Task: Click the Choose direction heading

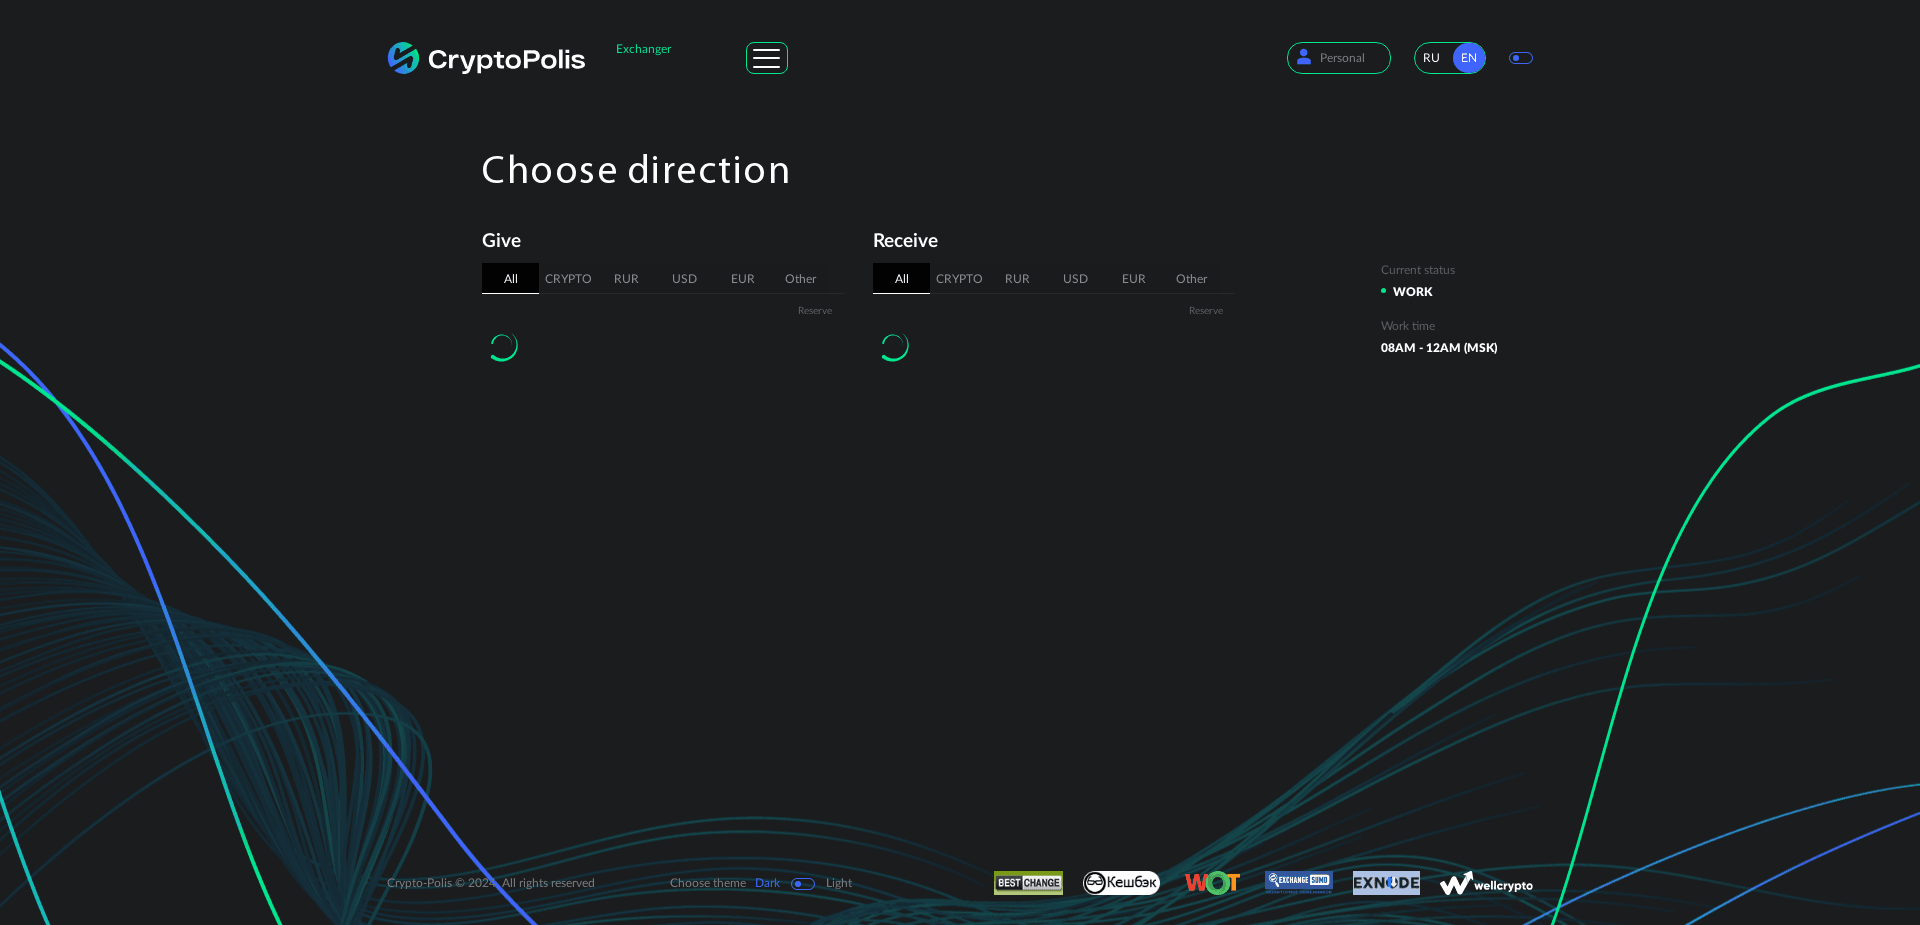Action: (x=636, y=170)
